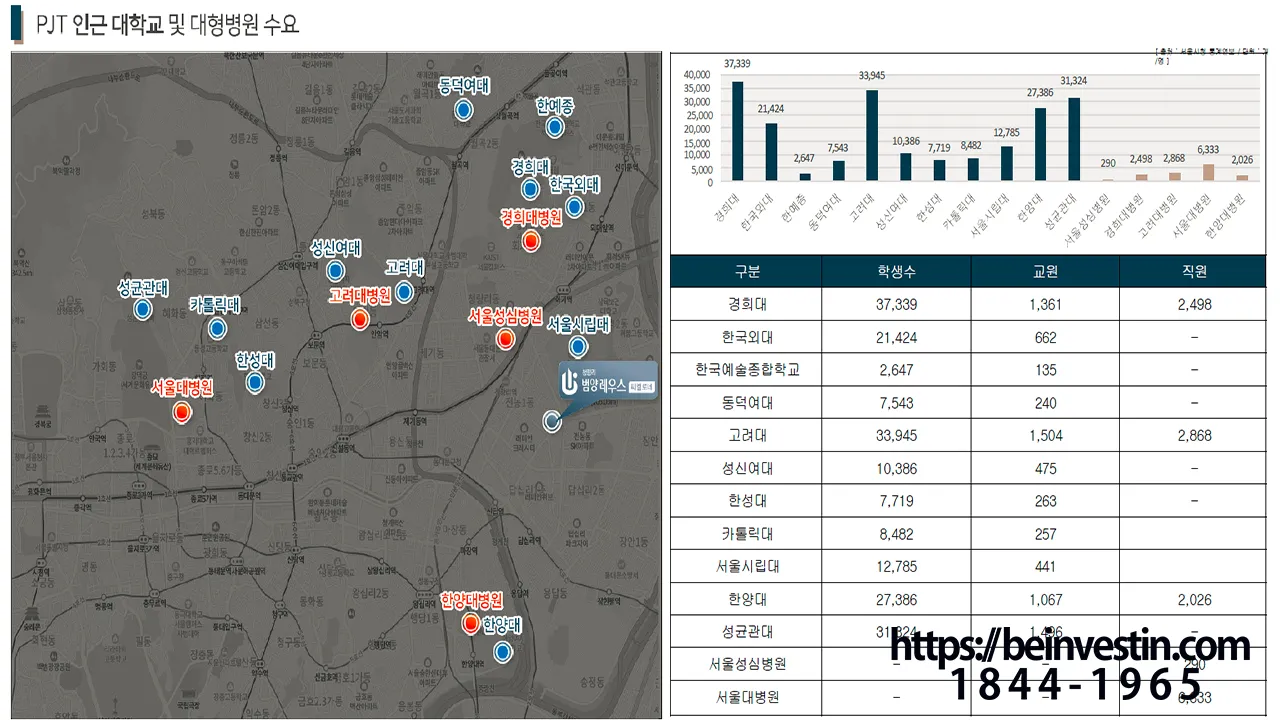Click the 직원 column header
The image size is (1280, 720).
pyautogui.click(x=1194, y=272)
